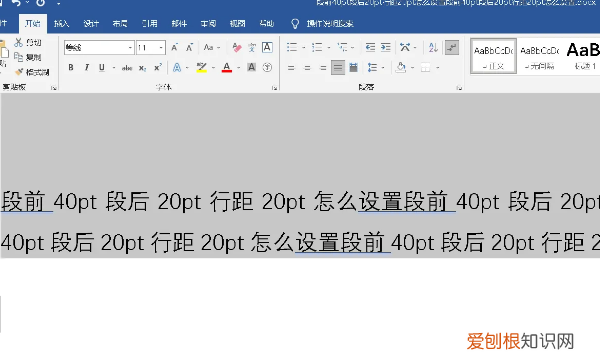Apply strikethrough abc formatting
The height and width of the screenshot is (360, 600).
tap(127, 68)
